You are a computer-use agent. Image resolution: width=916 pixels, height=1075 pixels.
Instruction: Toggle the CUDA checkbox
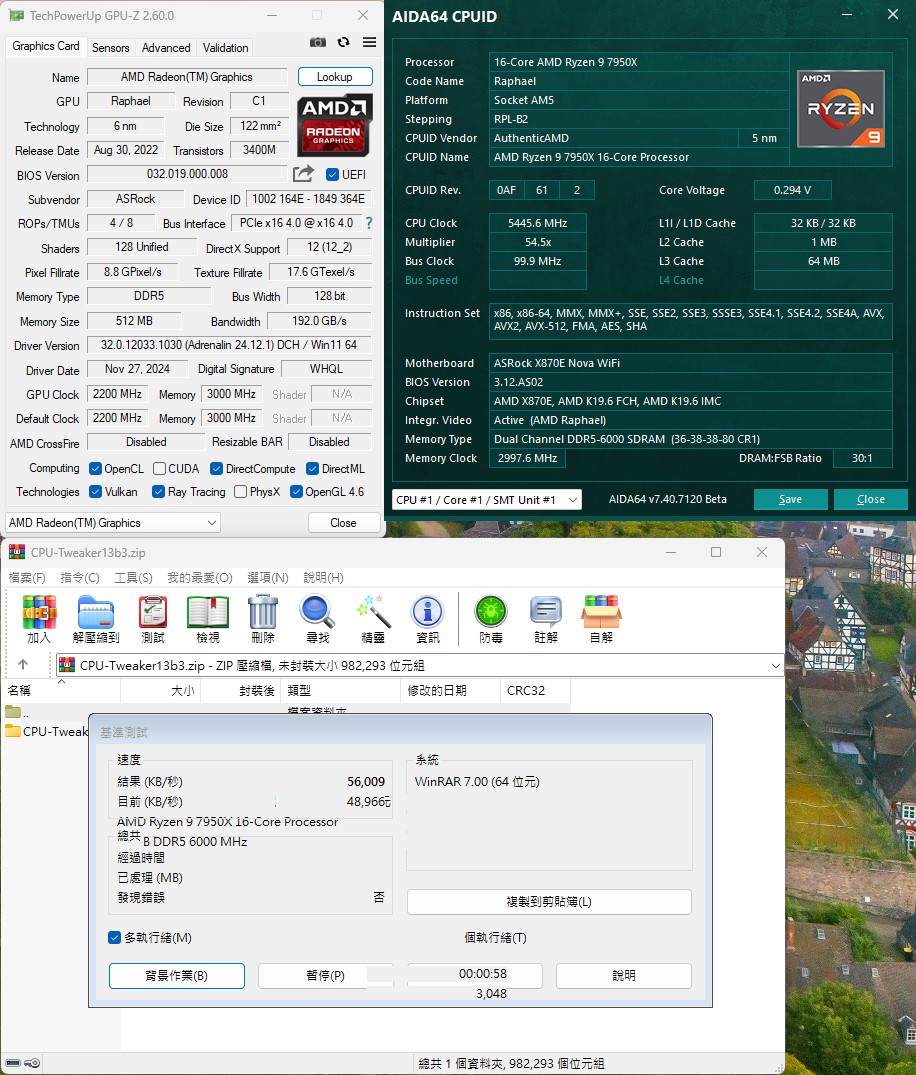pyautogui.click(x=159, y=468)
